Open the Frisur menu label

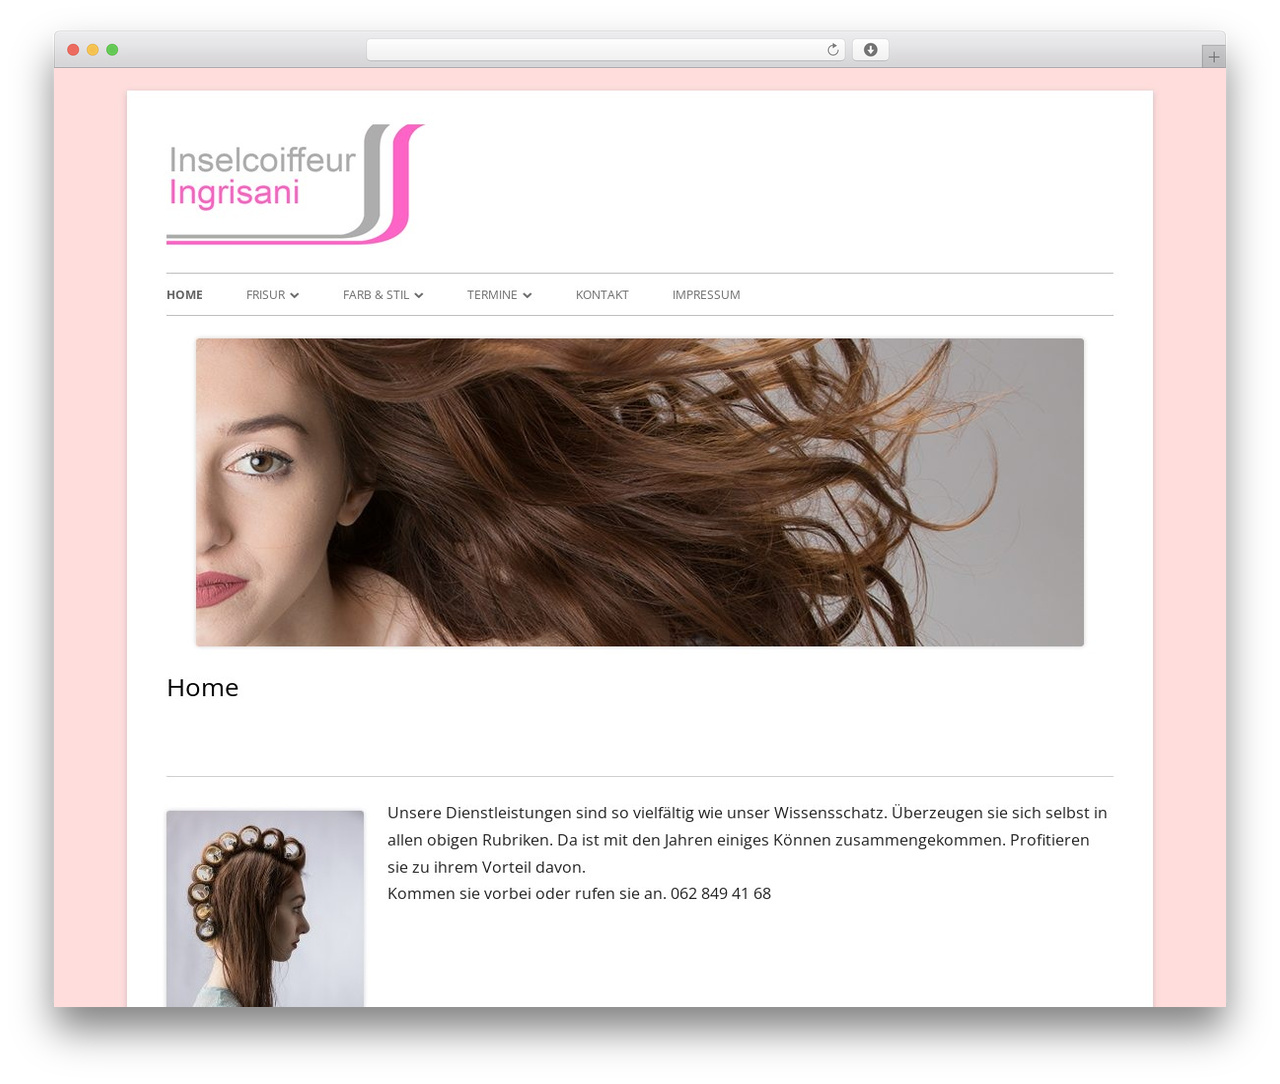point(265,295)
